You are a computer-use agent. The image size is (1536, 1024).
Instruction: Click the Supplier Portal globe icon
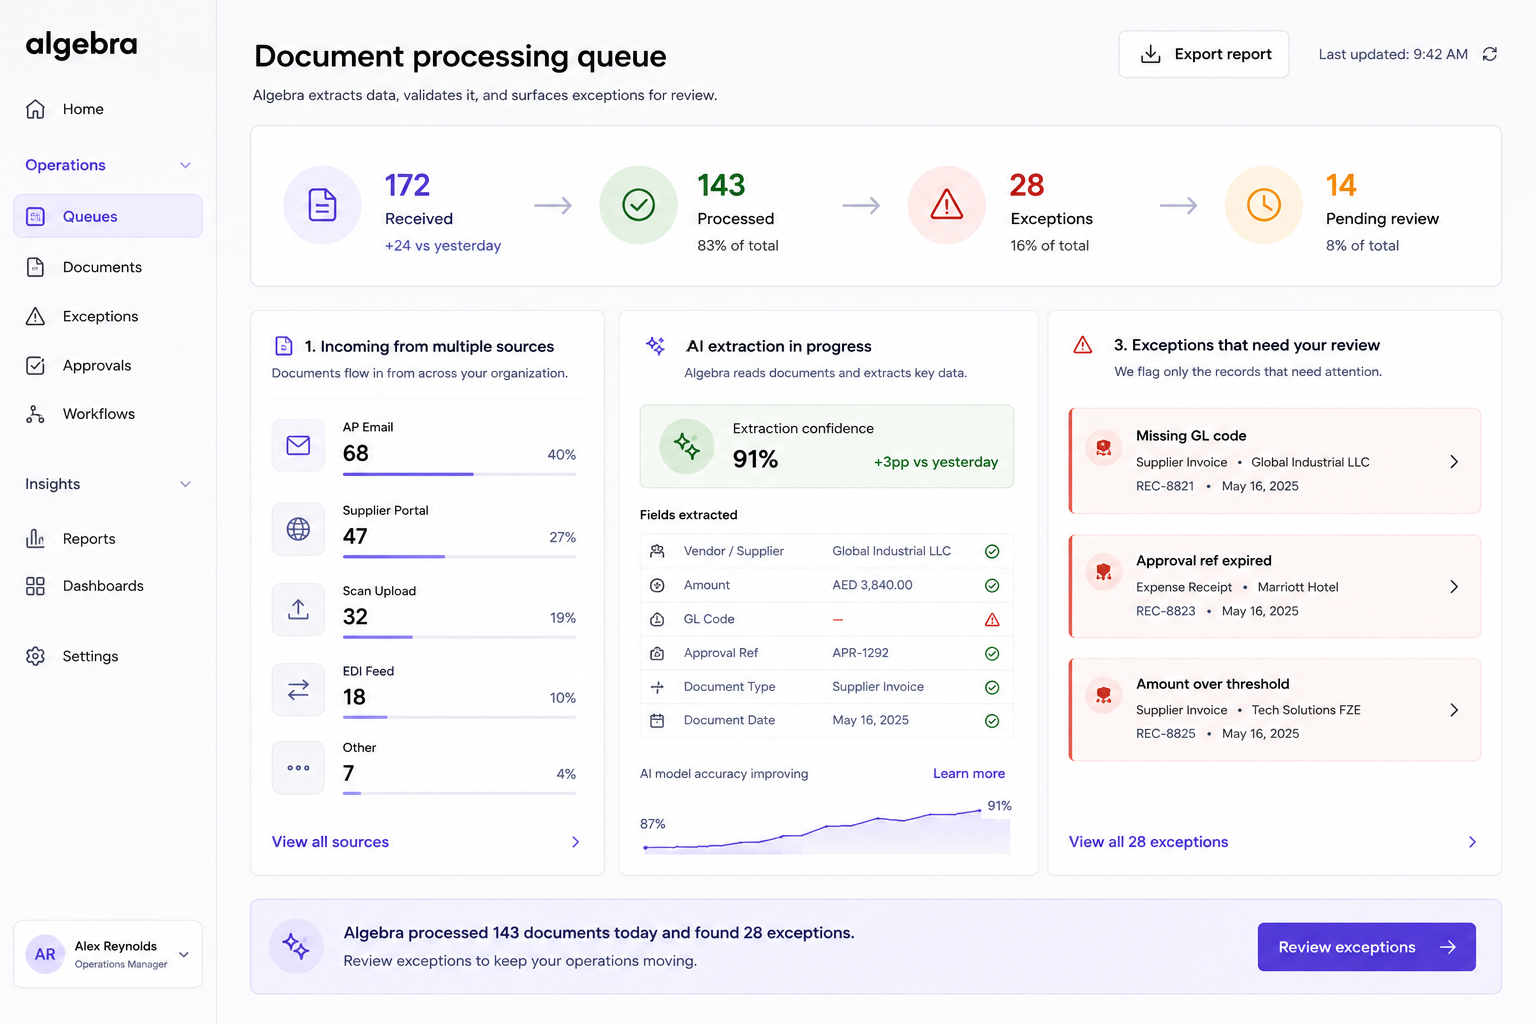pos(298,529)
